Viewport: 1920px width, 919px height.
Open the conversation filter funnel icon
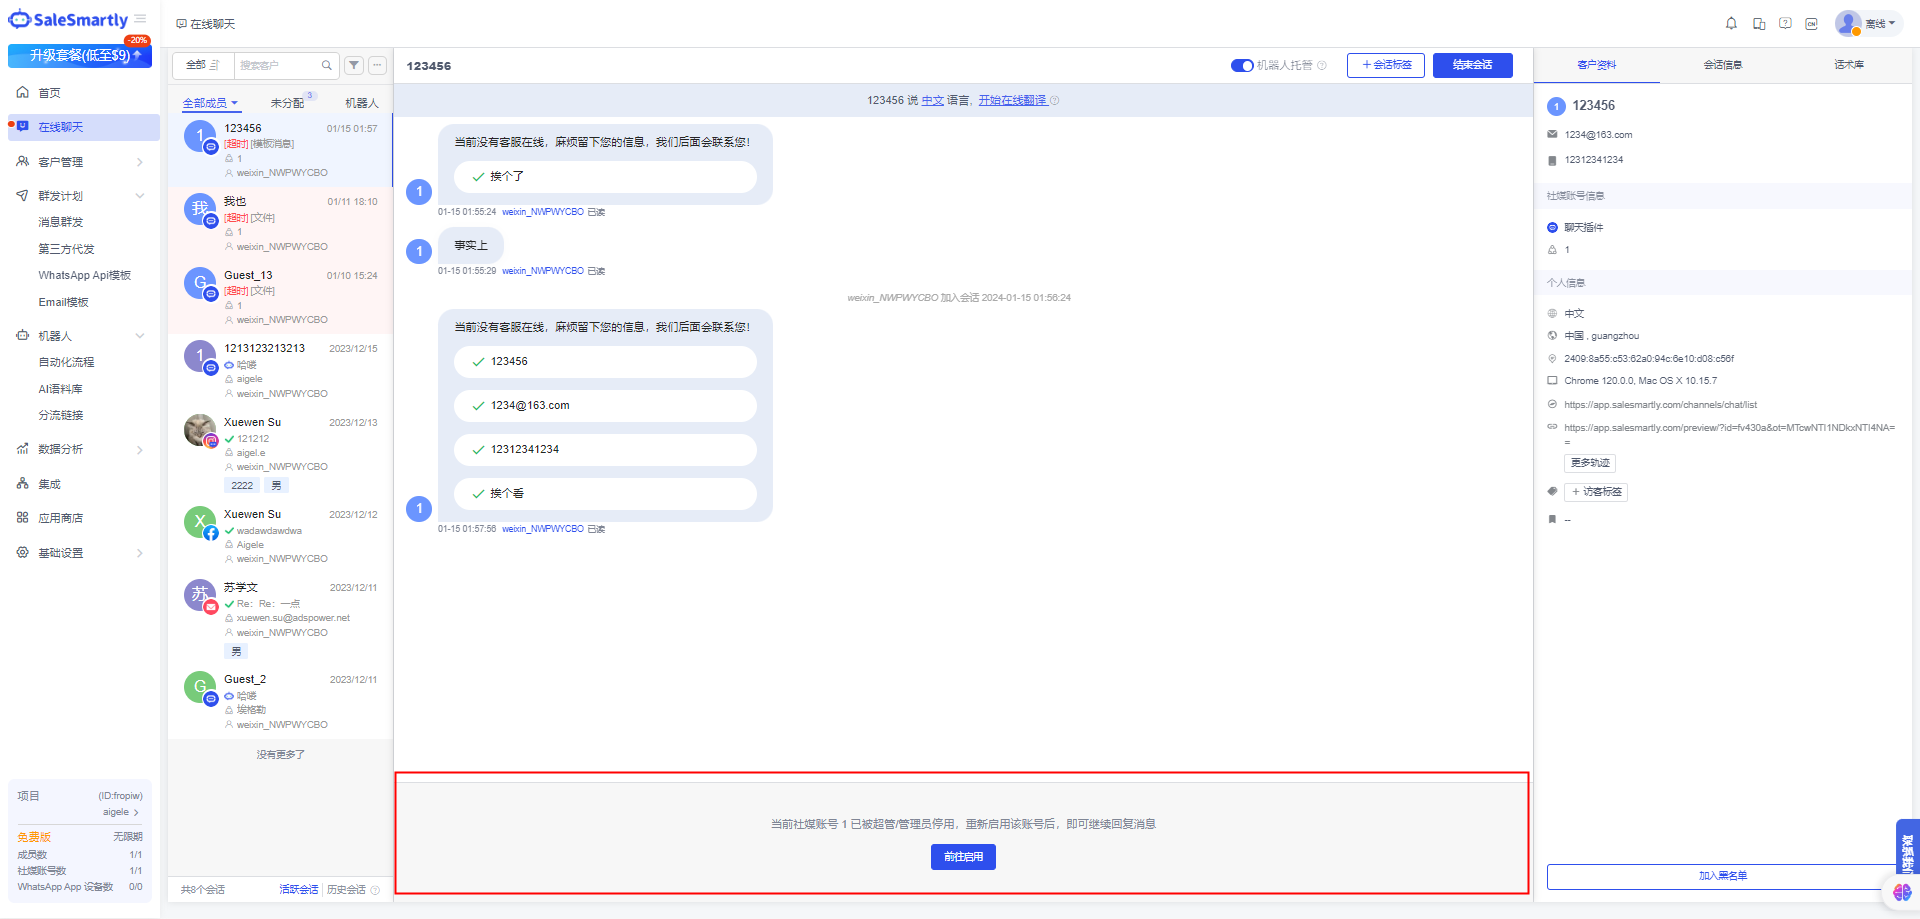tap(354, 65)
